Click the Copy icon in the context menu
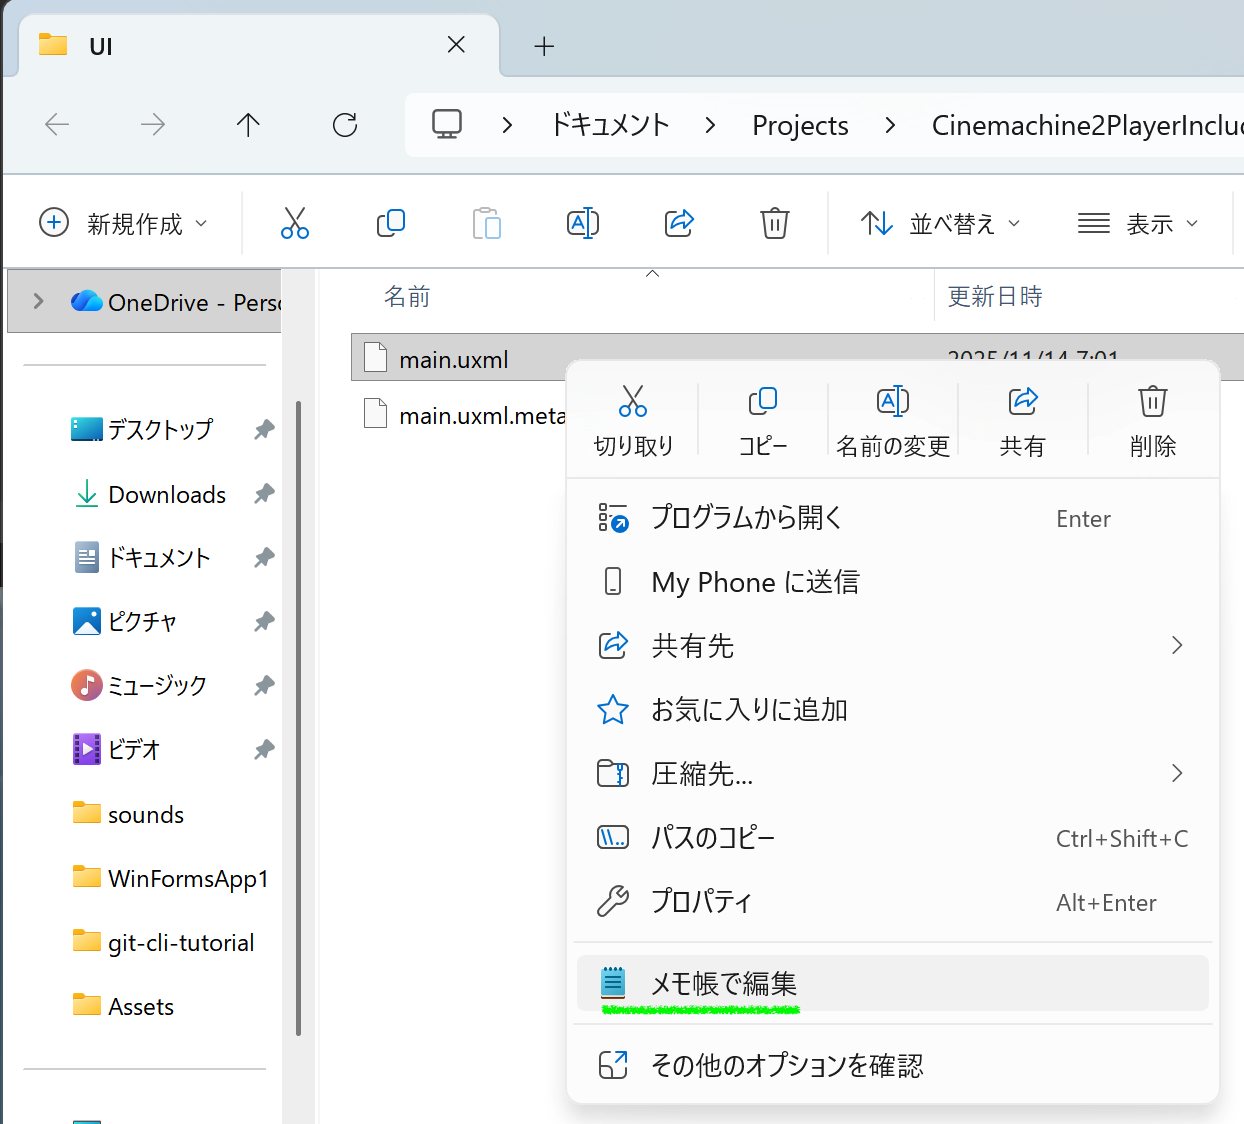The height and width of the screenshot is (1124, 1244). pos(762,402)
